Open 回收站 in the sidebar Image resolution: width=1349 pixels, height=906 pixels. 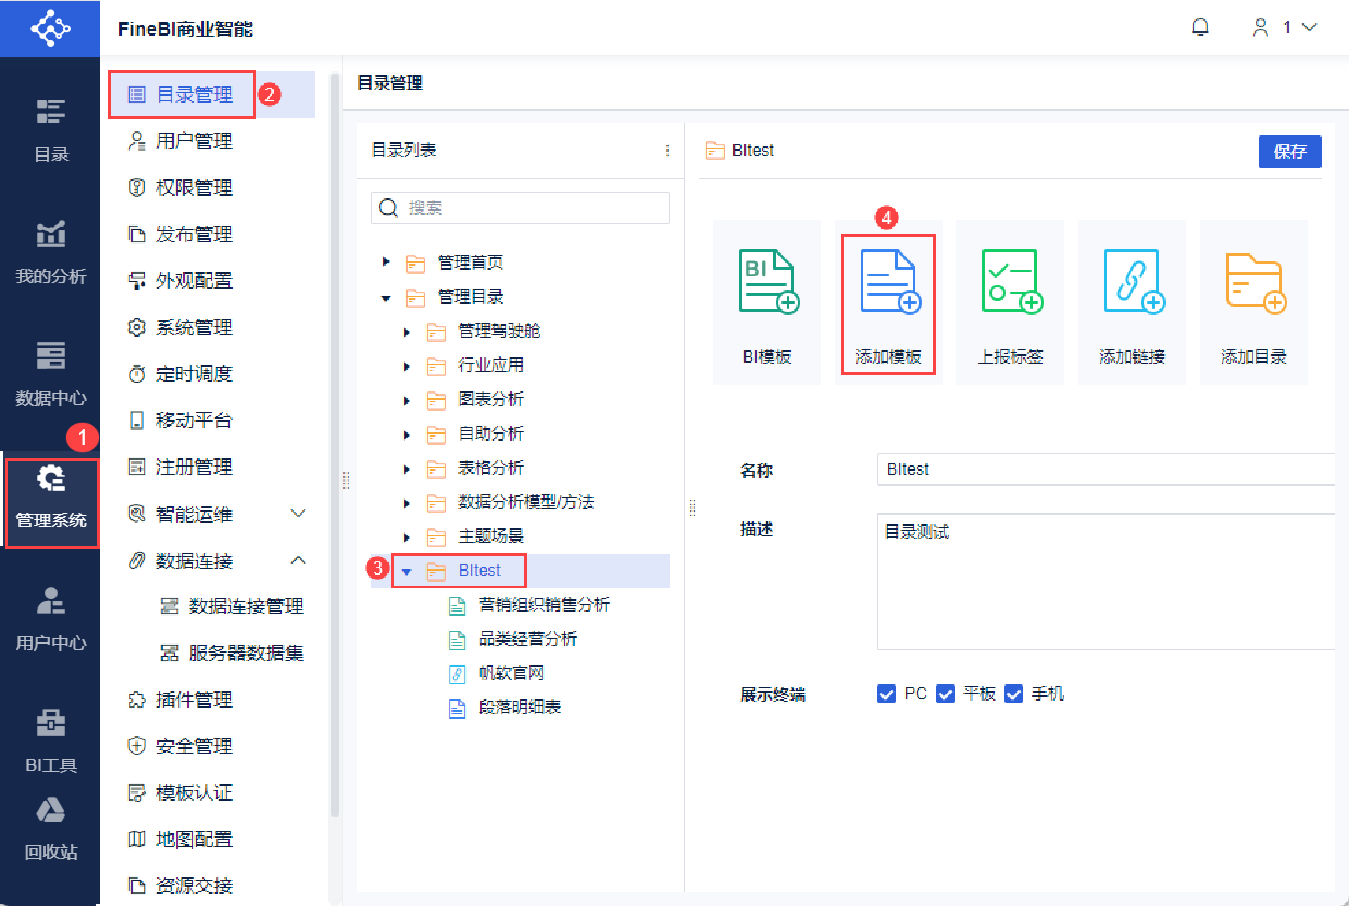[50, 830]
